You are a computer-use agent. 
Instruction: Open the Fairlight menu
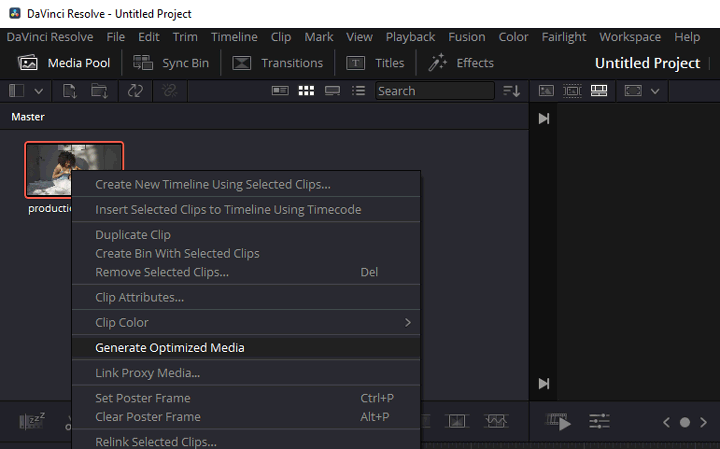click(x=564, y=37)
